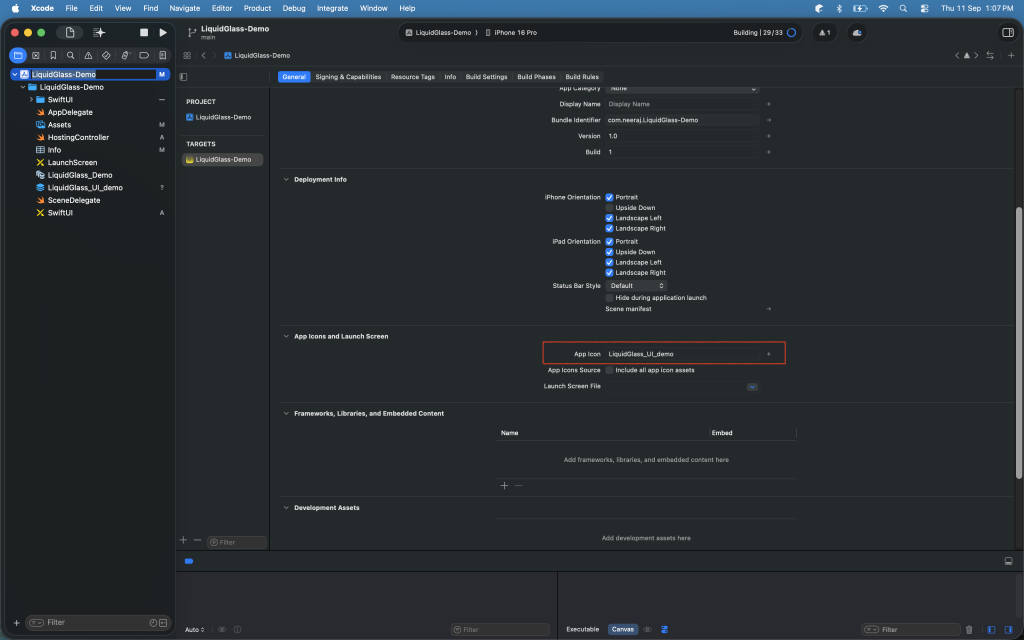This screenshot has width=1024, height=640.
Task: Open the Find navigator magnifier icon
Action: (x=71, y=56)
